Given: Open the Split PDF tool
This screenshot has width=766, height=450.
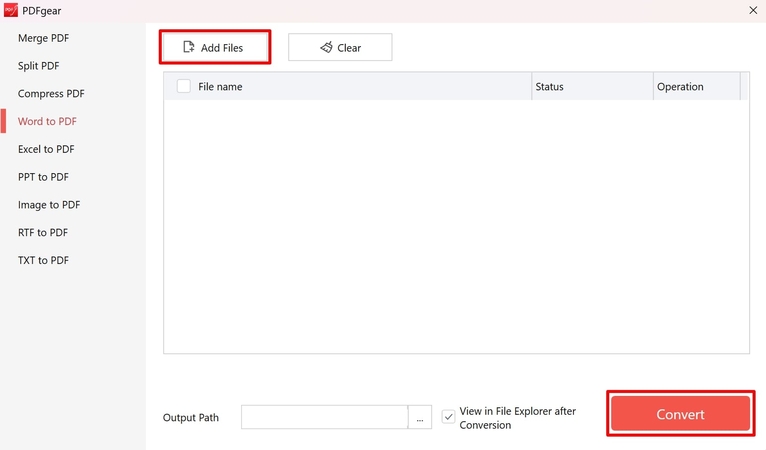Looking at the screenshot, I should 38,66.
